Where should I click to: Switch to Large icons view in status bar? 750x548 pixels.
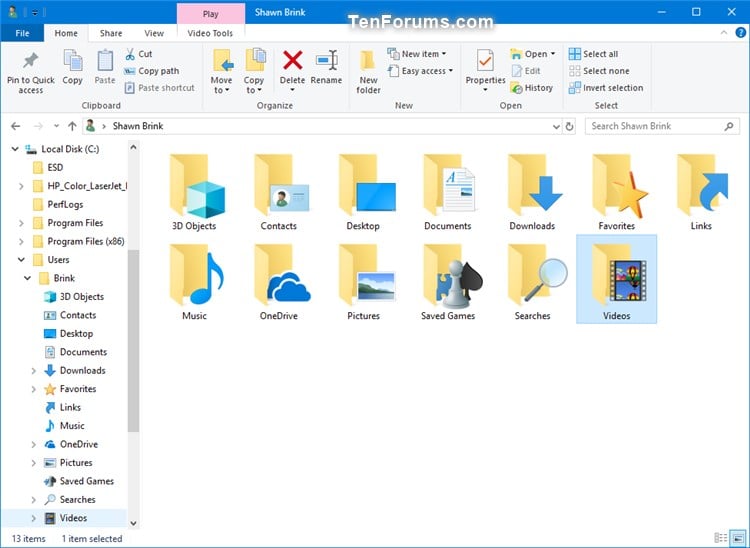click(x=739, y=538)
